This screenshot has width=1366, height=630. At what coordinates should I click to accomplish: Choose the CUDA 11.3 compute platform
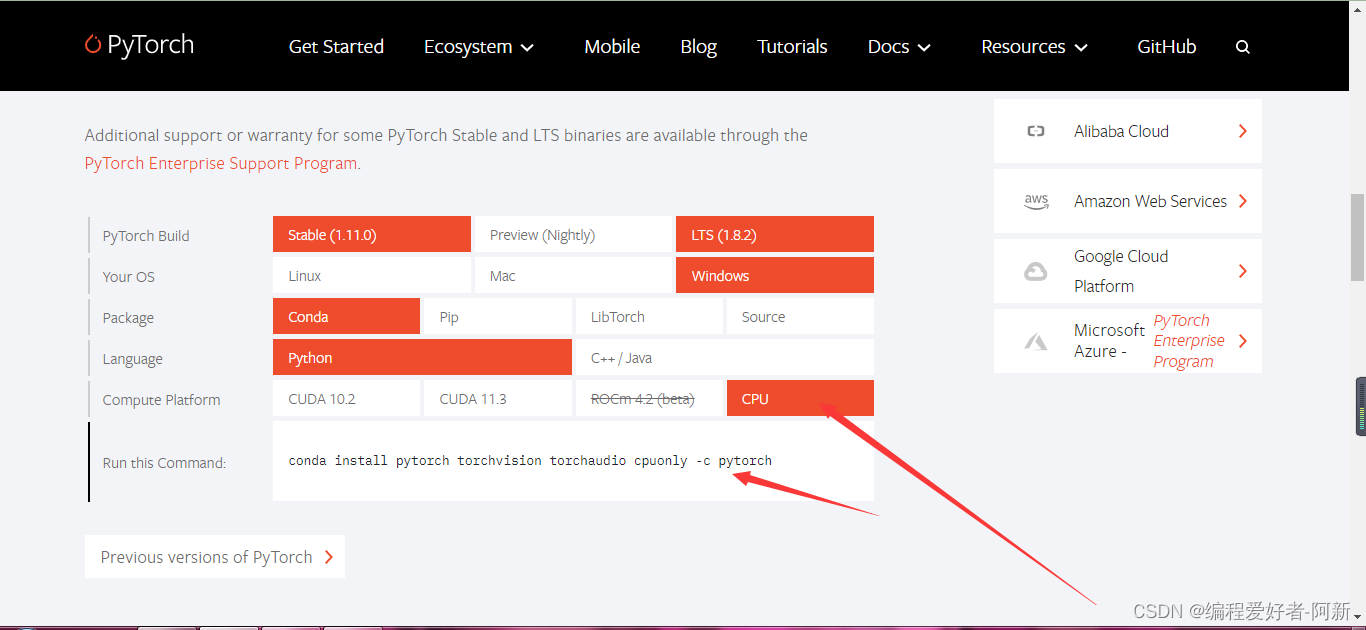click(x=497, y=399)
